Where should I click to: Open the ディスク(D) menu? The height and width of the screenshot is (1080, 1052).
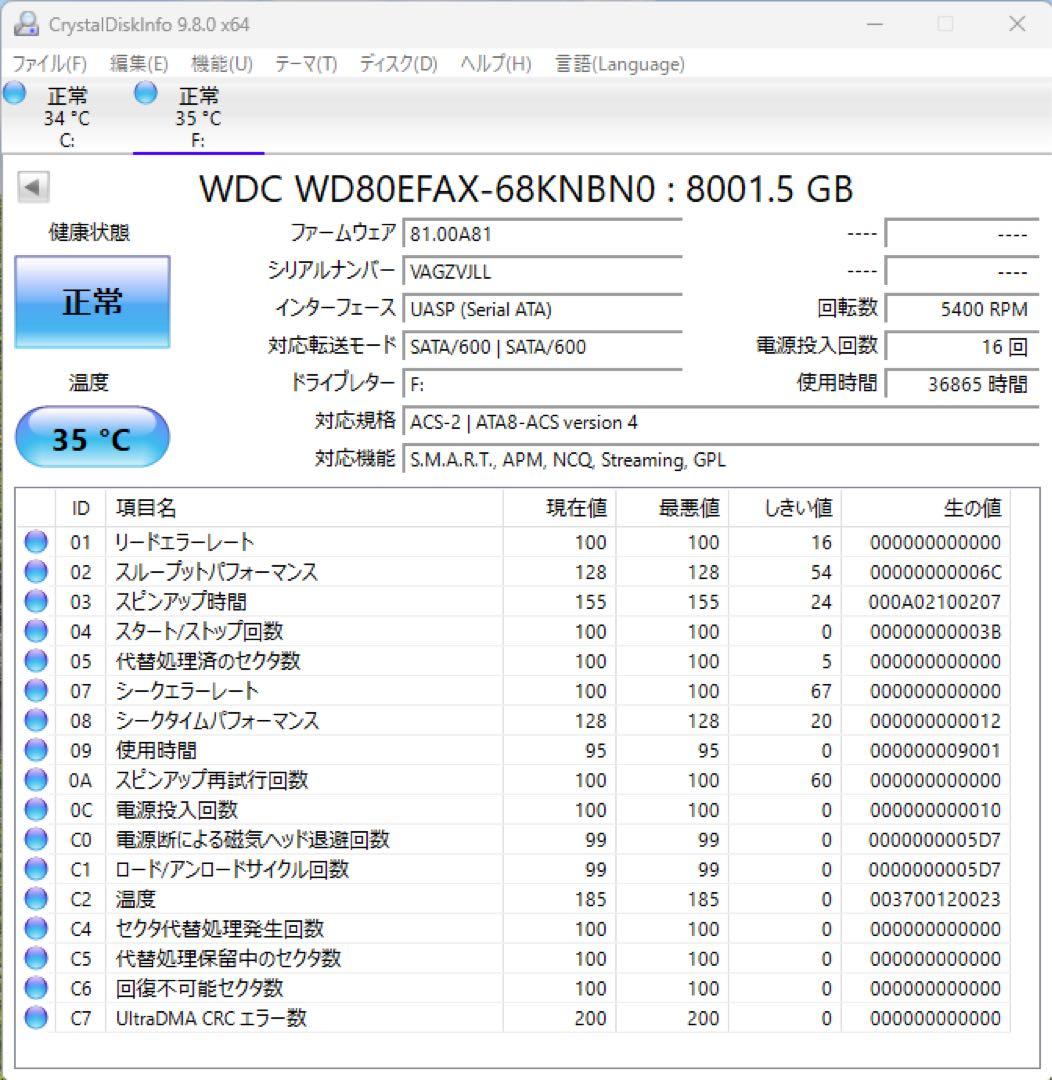click(x=398, y=64)
